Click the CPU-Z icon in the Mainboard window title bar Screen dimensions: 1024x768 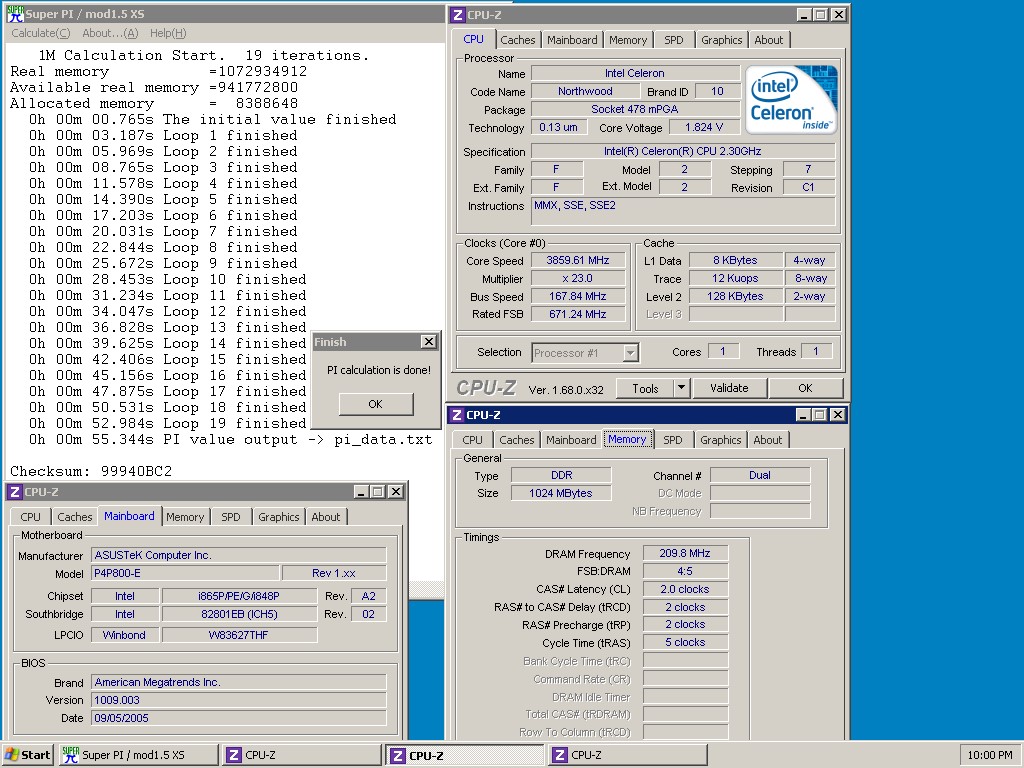coord(15,492)
